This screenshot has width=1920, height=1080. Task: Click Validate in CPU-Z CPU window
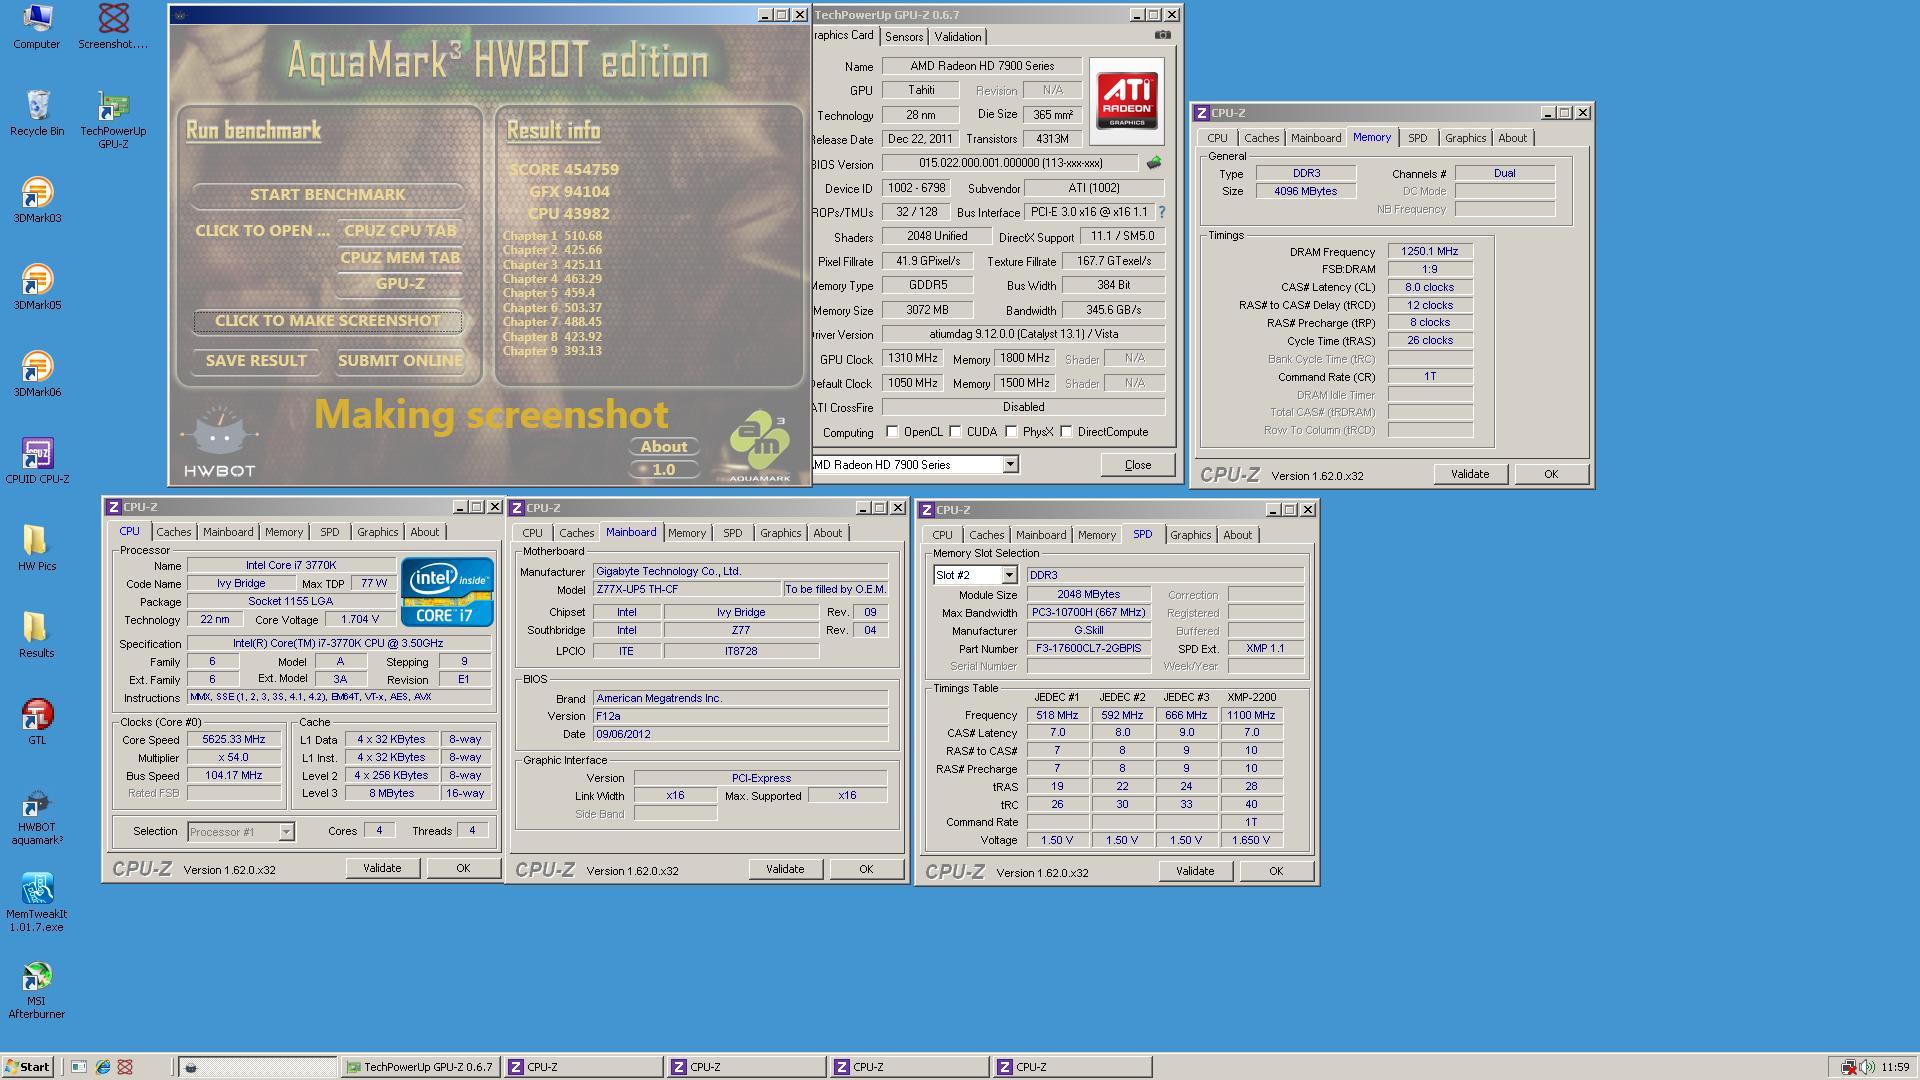pos(382,869)
